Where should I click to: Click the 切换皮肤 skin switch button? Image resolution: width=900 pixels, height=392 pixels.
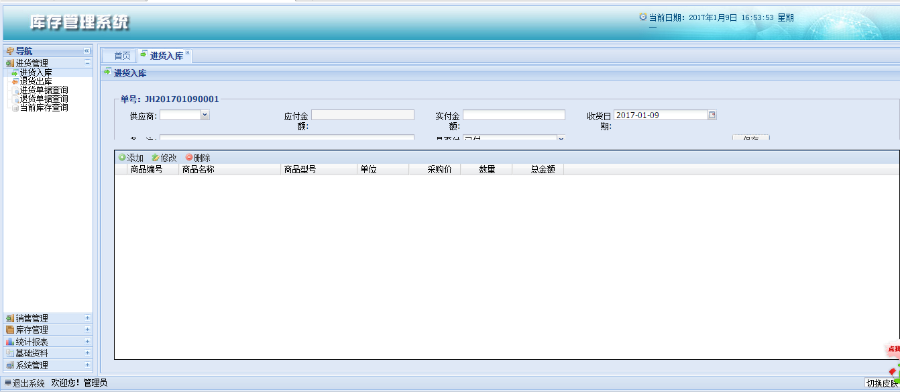click(x=882, y=383)
